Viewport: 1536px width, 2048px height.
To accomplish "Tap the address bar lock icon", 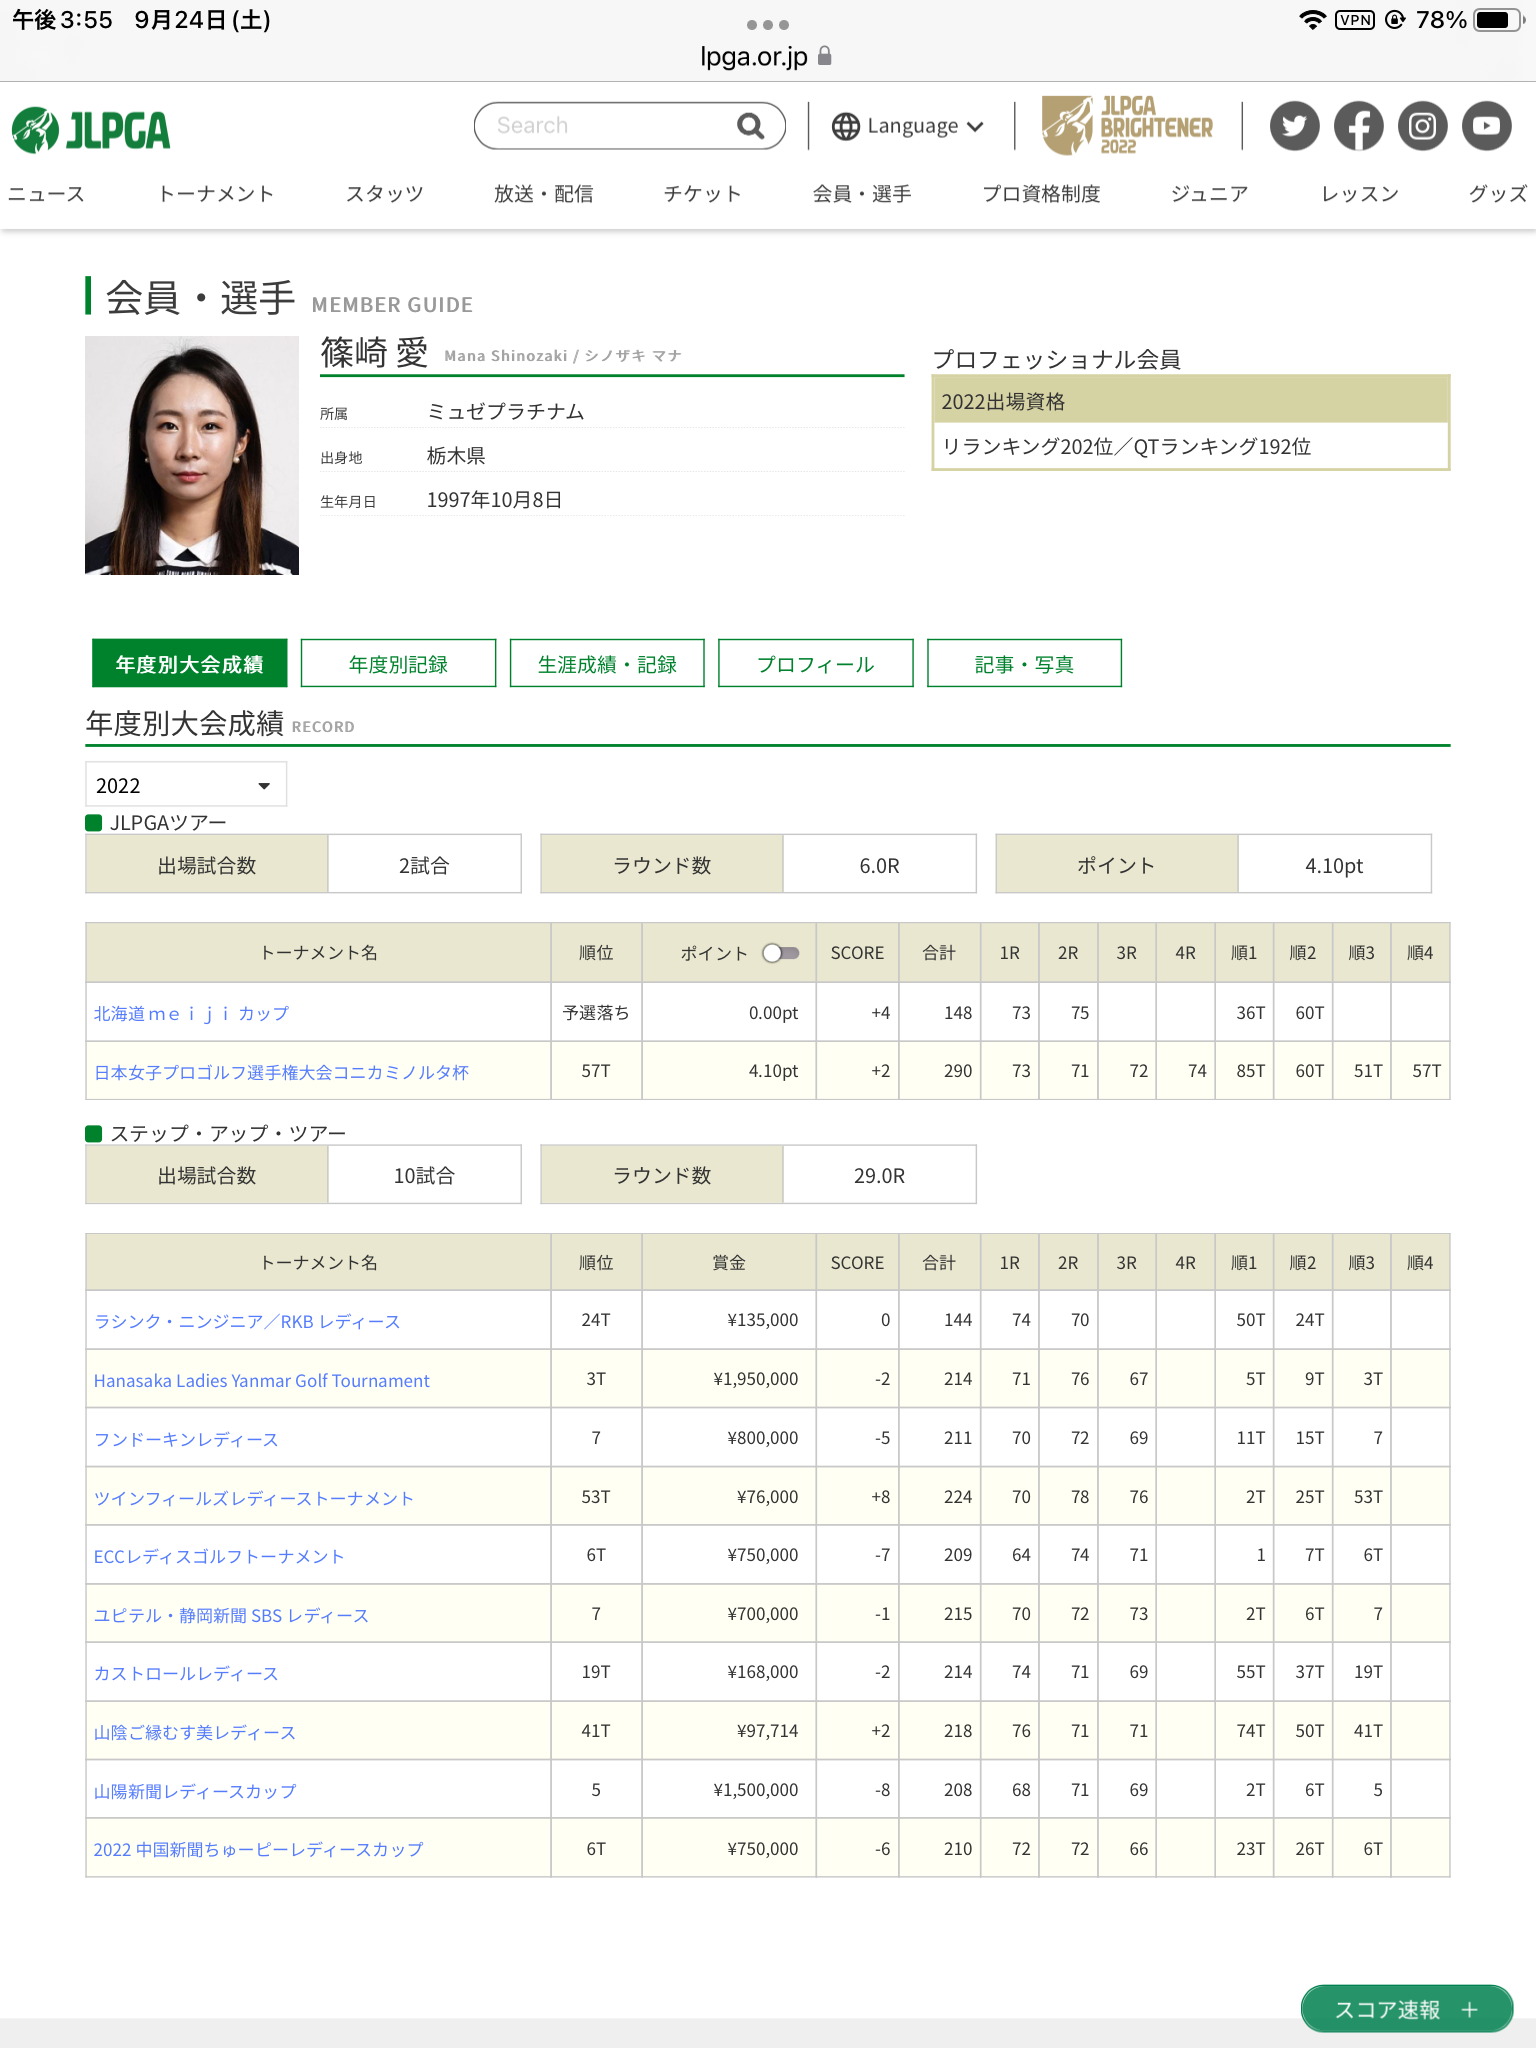I will pos(825,56).
